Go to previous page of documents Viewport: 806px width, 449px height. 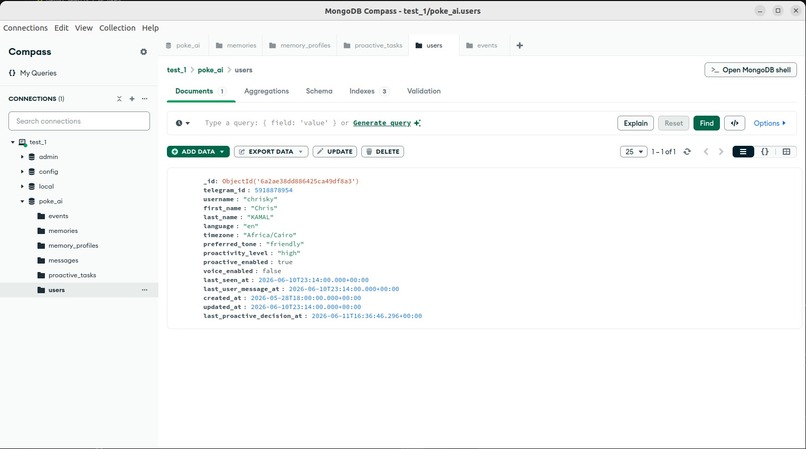(x=706, y=152)
